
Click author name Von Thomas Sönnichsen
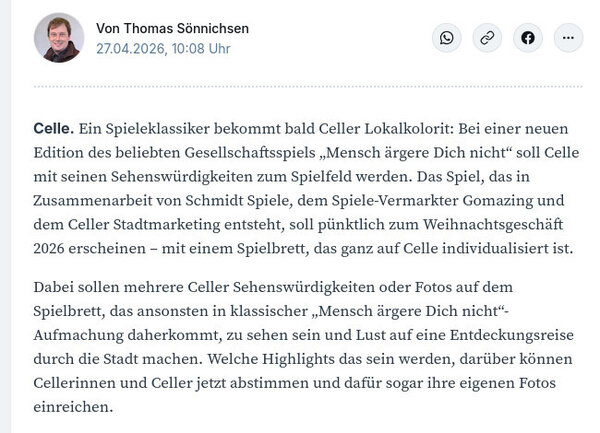(x=172, y=28)
